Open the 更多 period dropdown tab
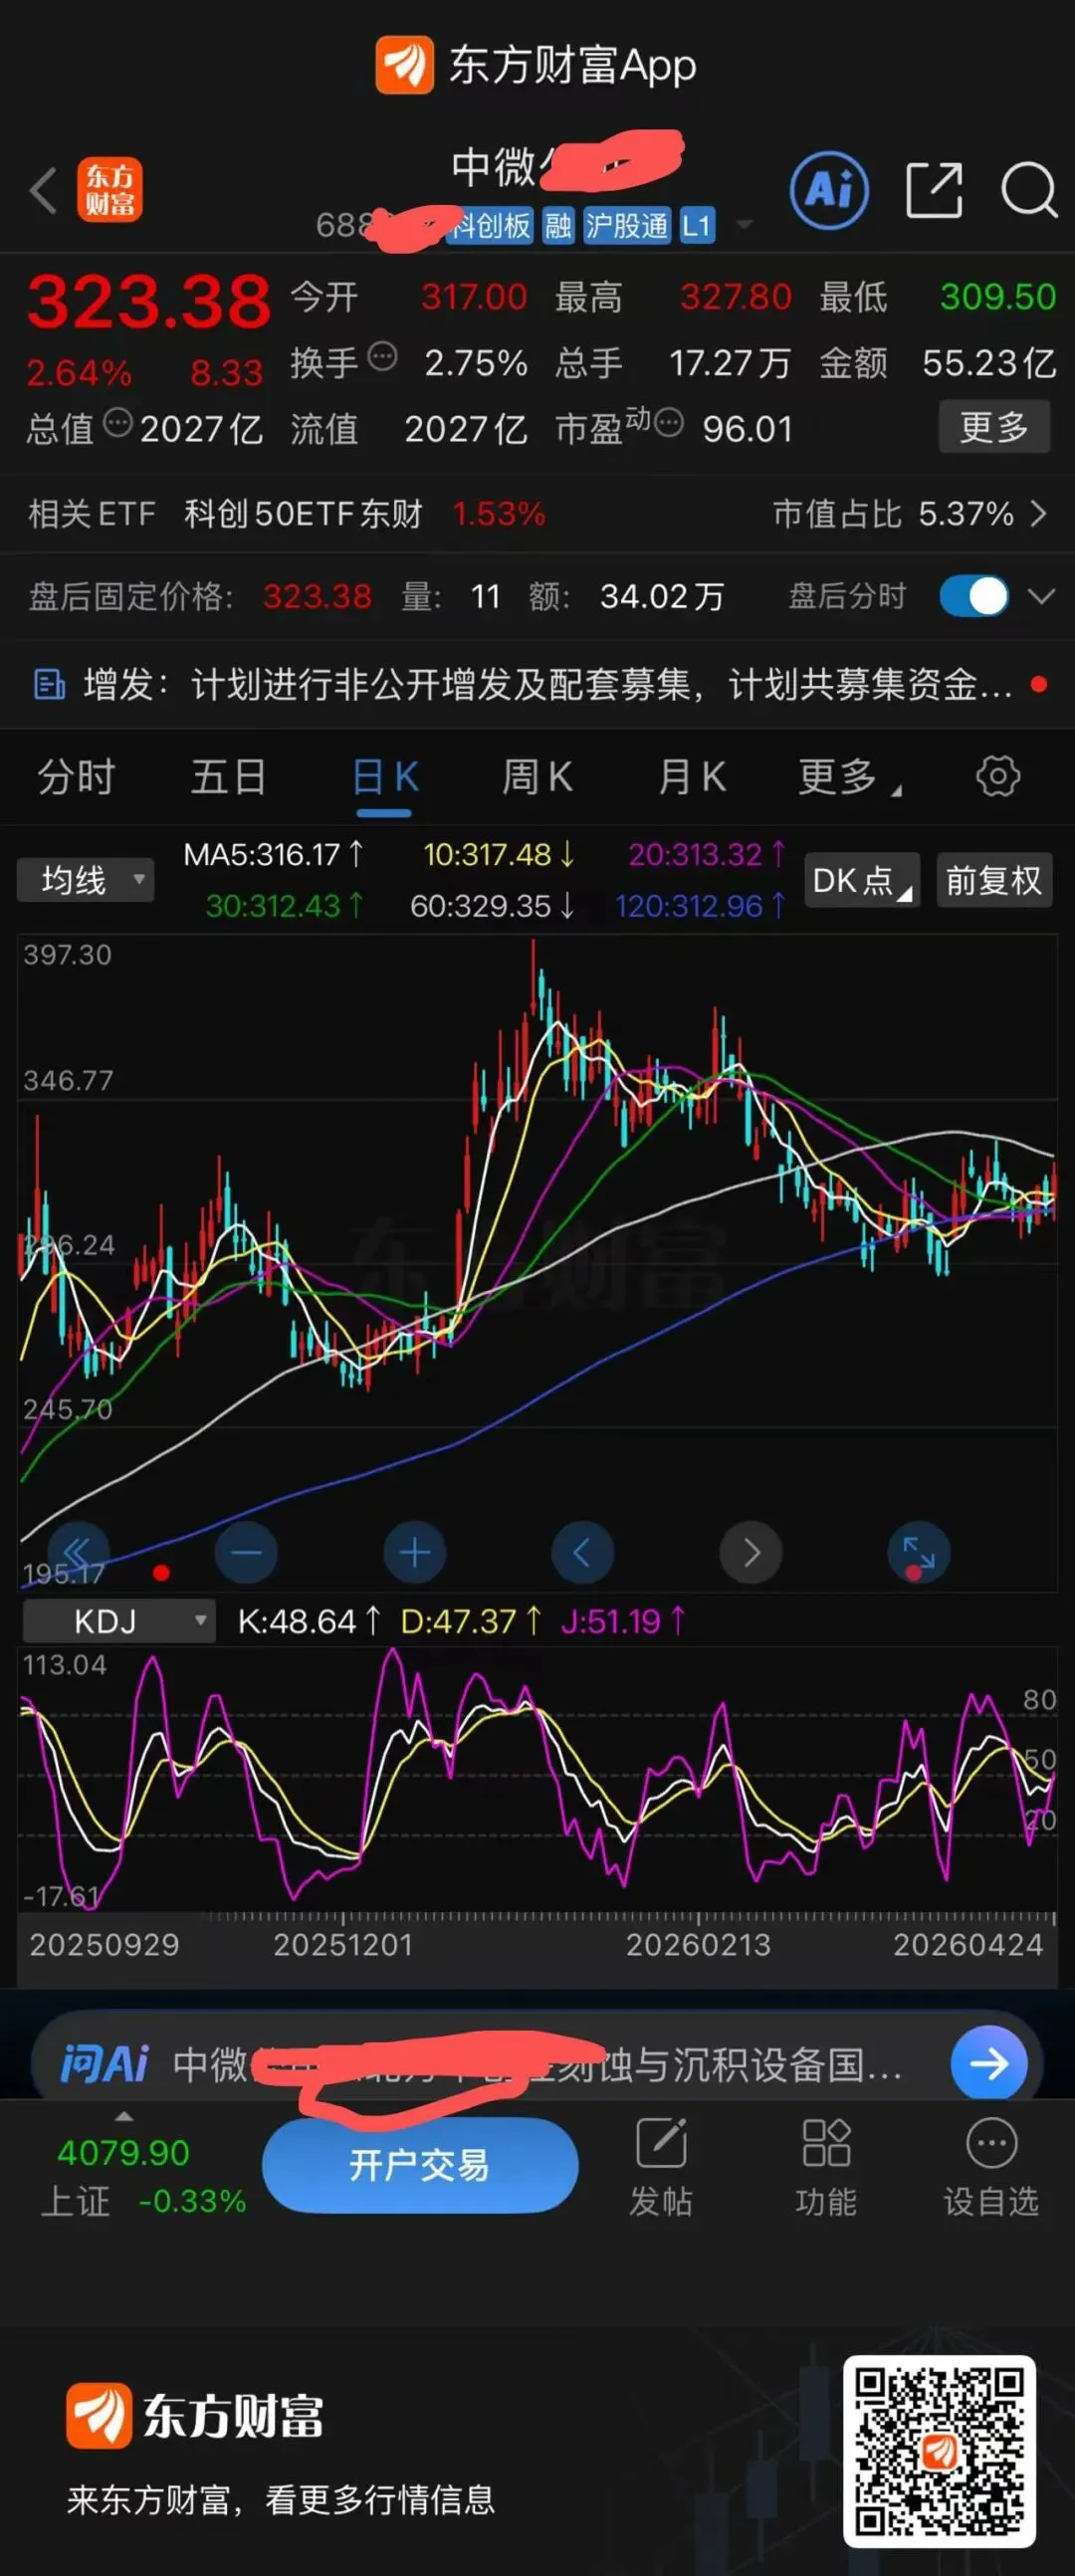This screenshot has width=1075, height=2576. pyautogui.click(x=848, y=776)
